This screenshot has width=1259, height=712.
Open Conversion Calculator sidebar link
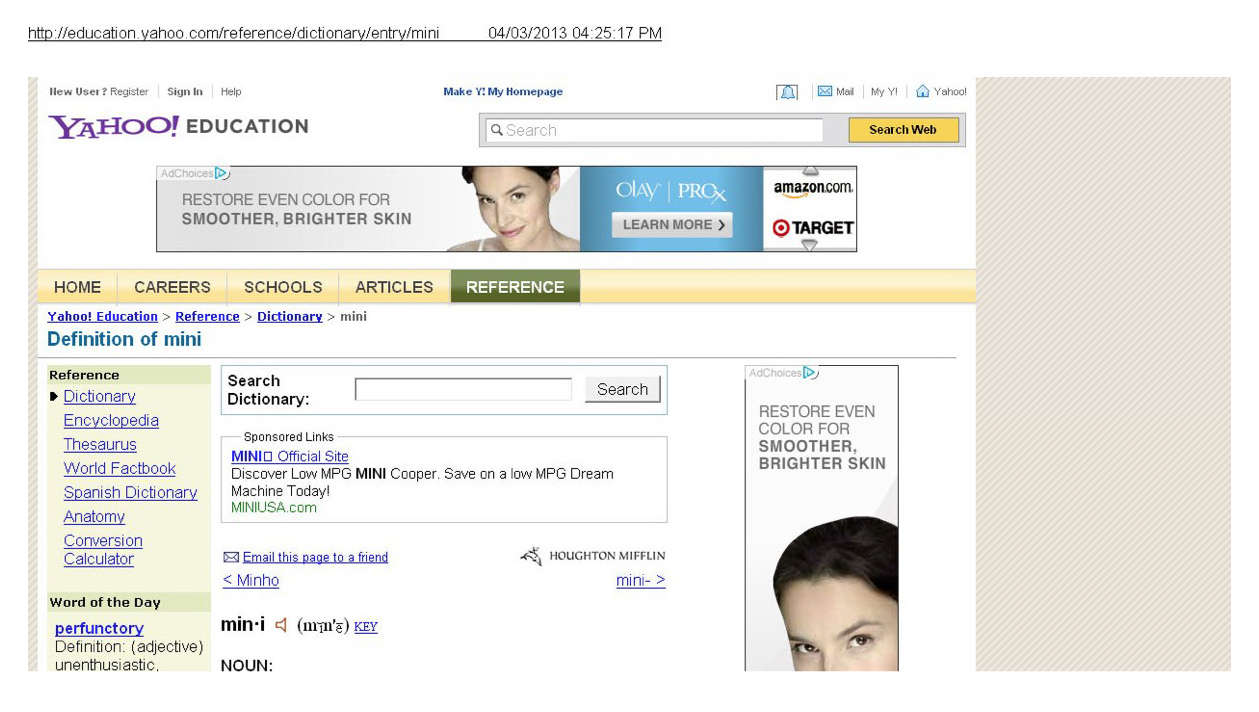tap(103, 550)
